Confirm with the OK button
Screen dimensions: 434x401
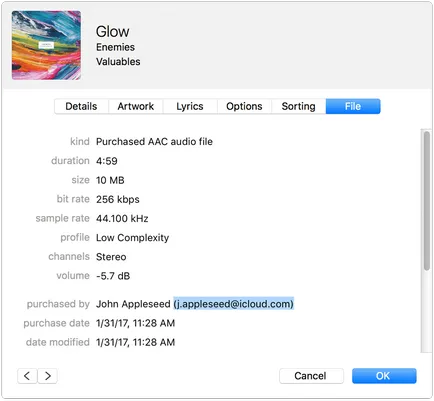[x=384, y=376]
